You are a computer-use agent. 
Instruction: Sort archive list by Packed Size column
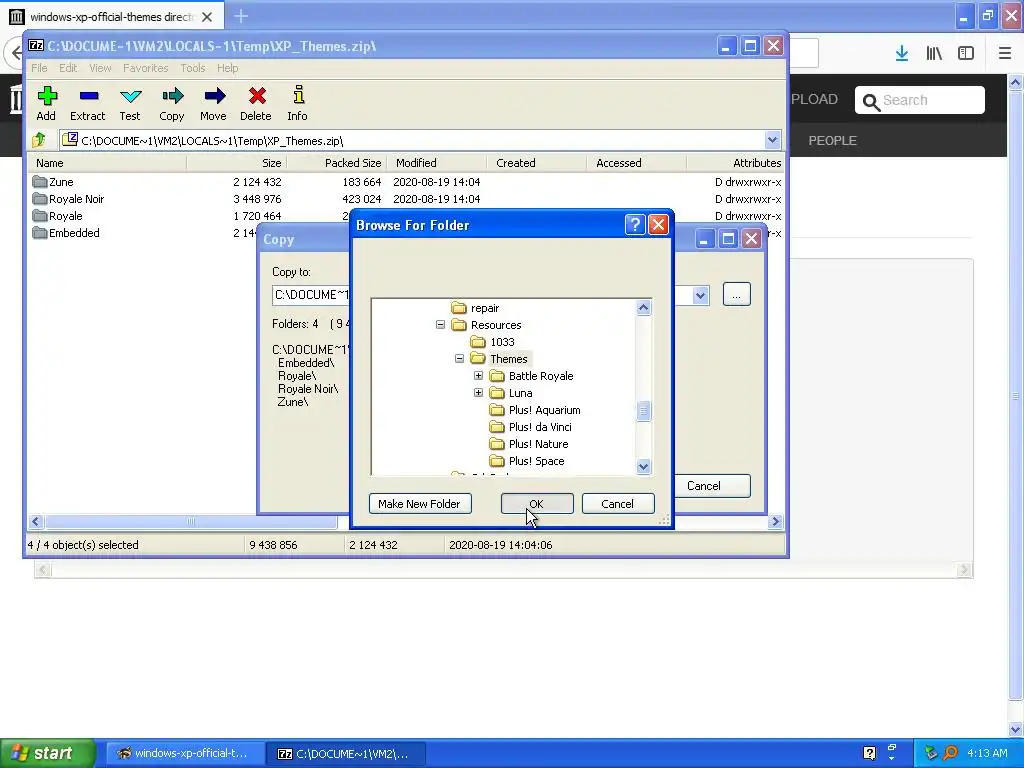pyautogui.click(x=337, y=163)
